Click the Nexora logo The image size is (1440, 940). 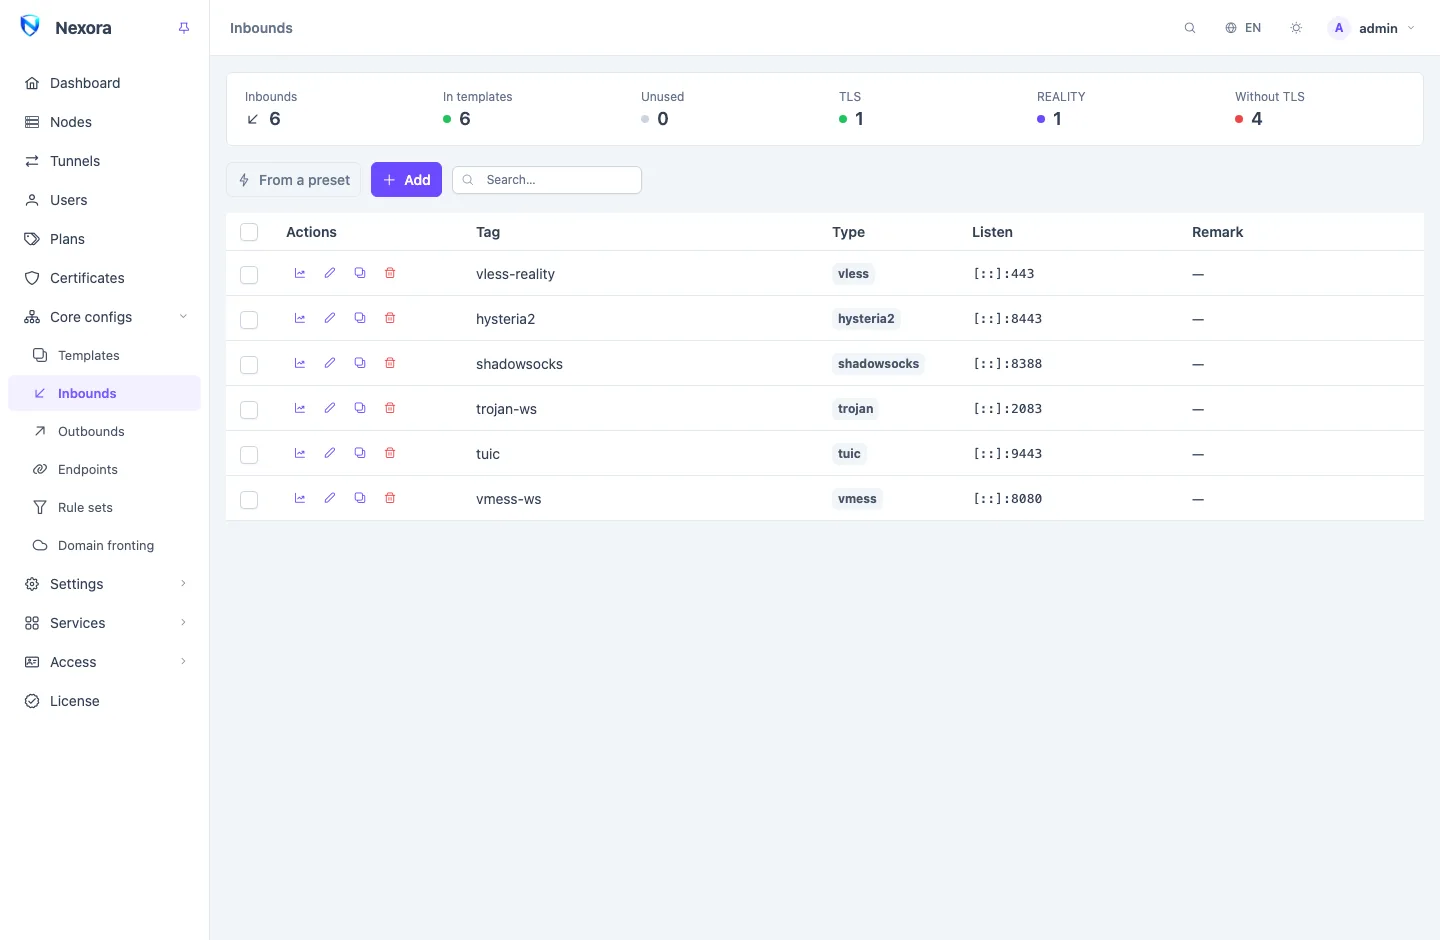pos(31,27)
